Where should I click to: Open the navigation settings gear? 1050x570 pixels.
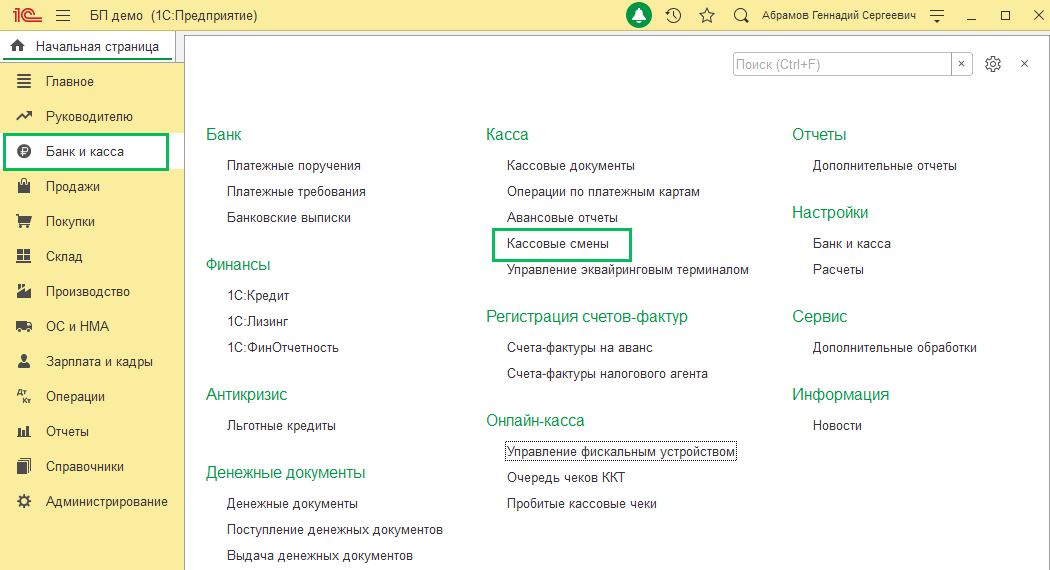point(993,64)
